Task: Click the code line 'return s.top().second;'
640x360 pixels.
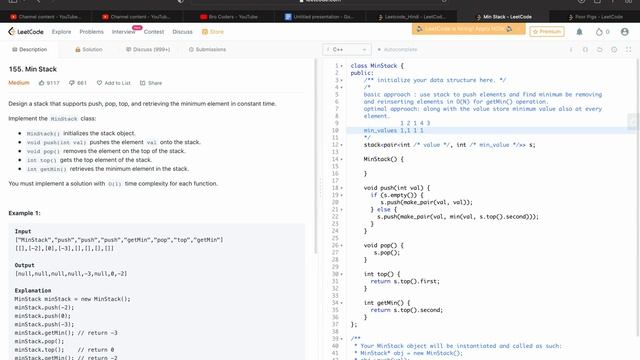Action: [406, 310]
